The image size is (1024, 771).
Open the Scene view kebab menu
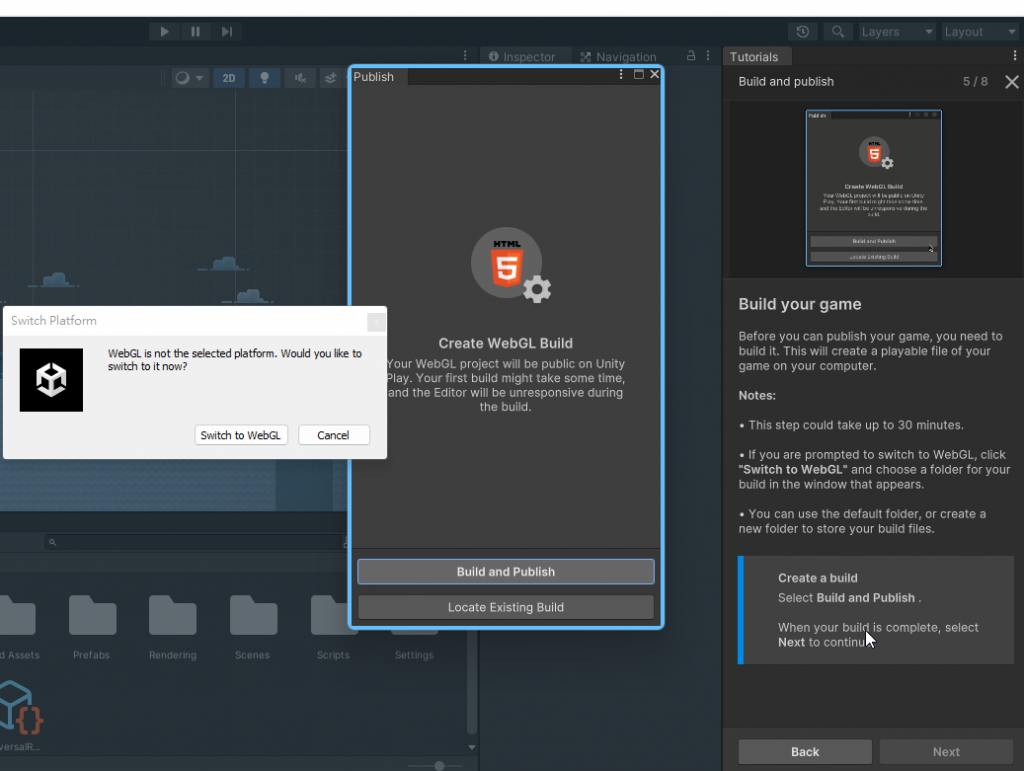coord(465,56)
